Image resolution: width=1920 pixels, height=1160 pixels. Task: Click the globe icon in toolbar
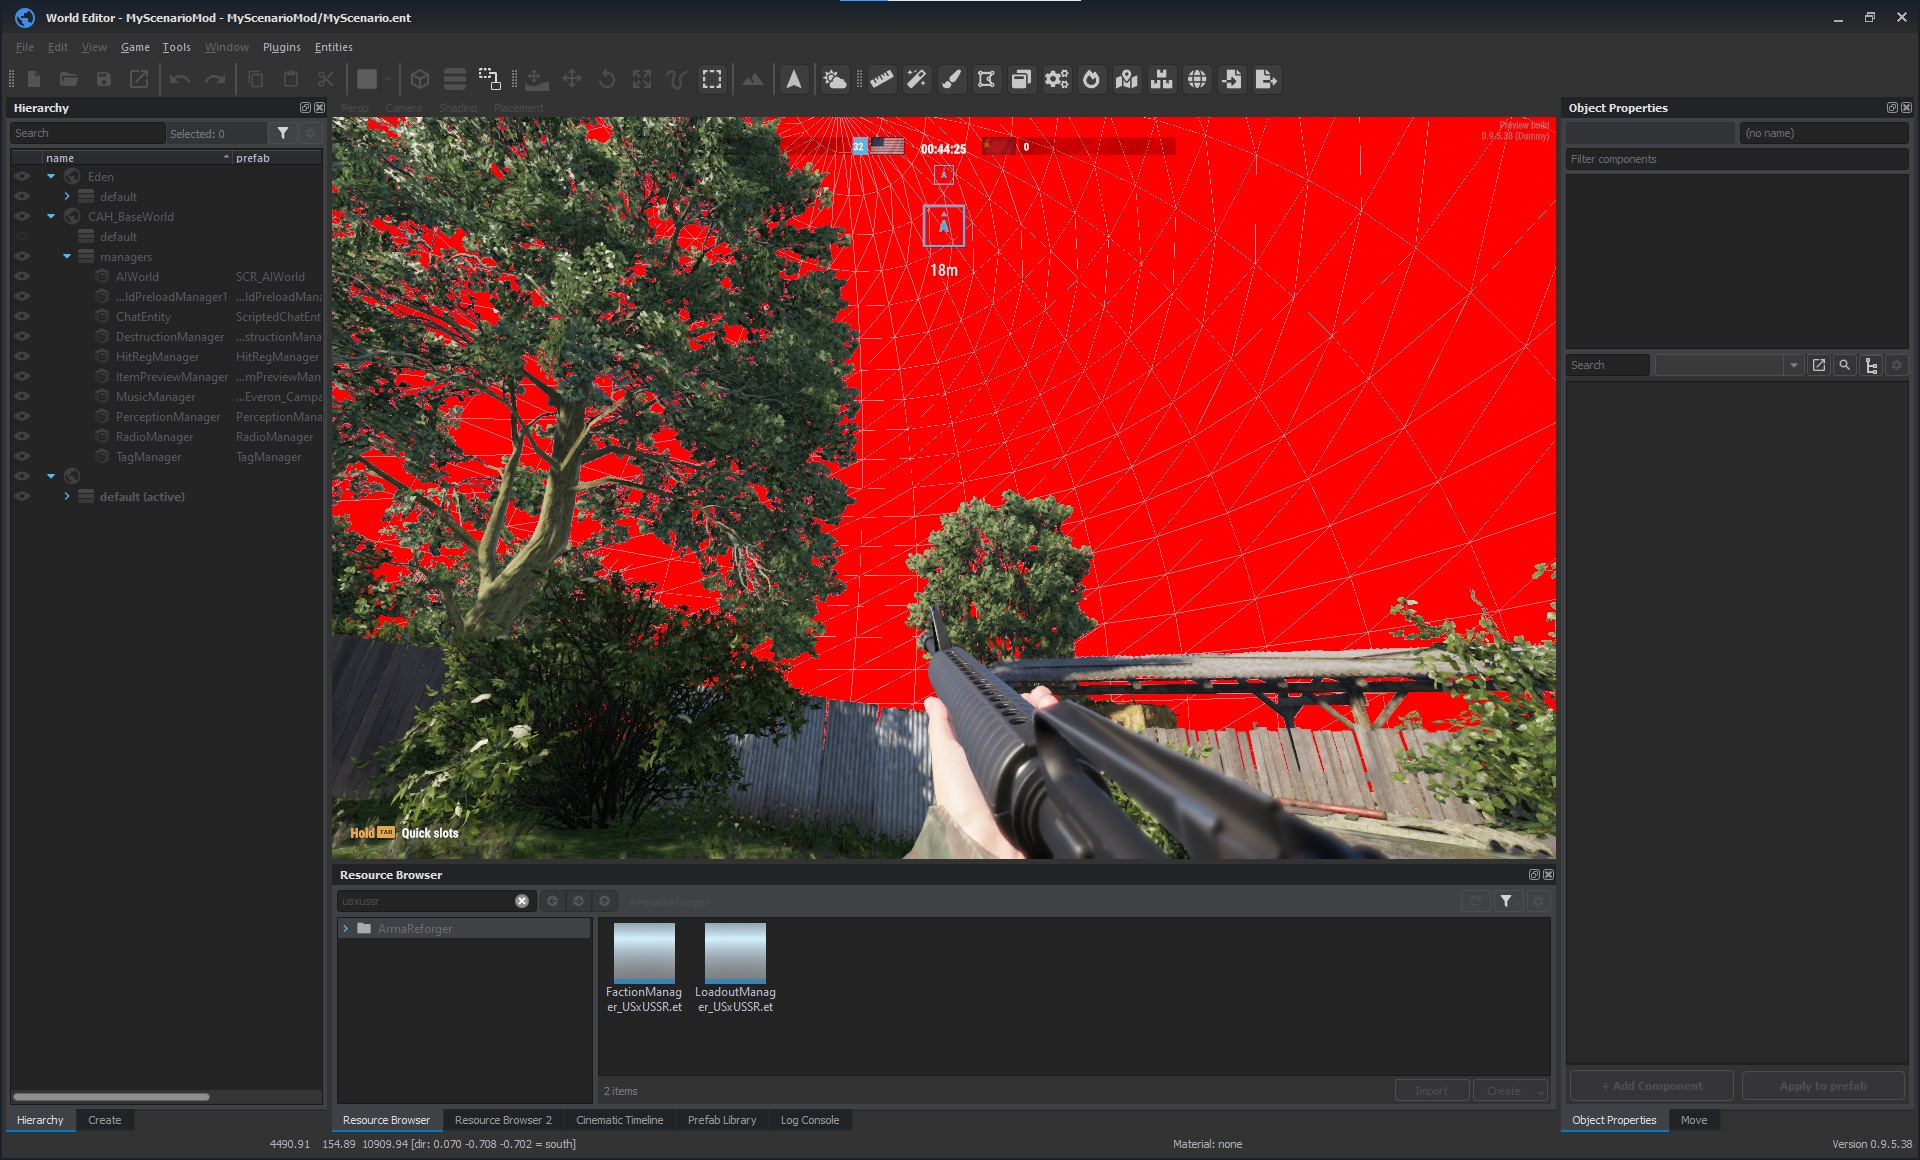click(x=1197, y=80)
